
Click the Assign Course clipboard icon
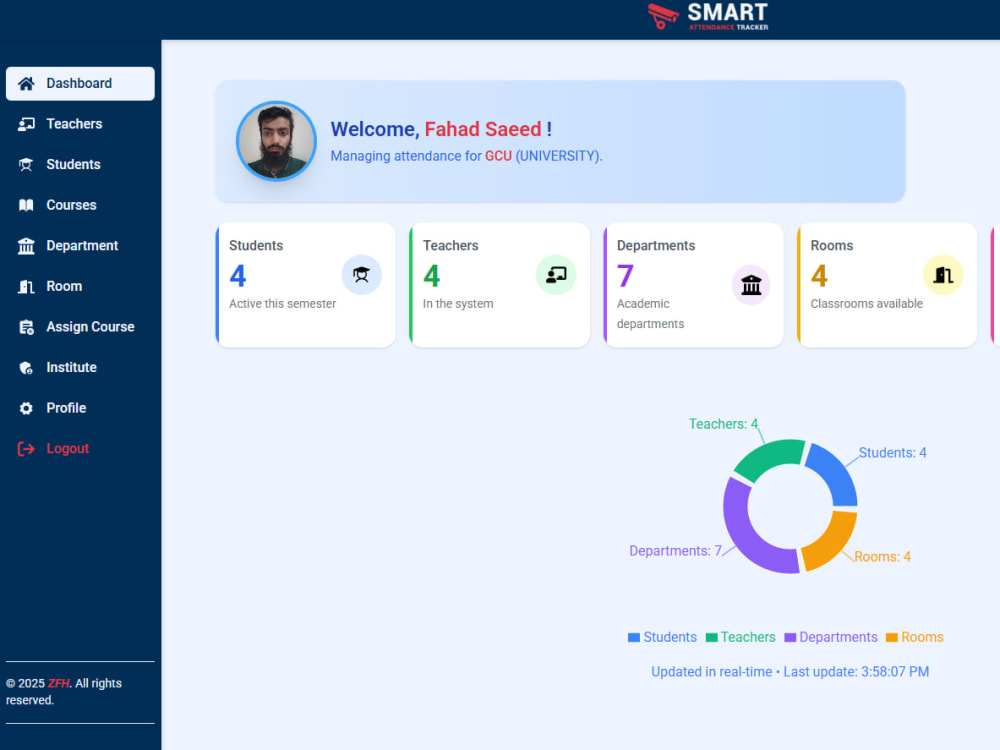[x=26, y=327]
